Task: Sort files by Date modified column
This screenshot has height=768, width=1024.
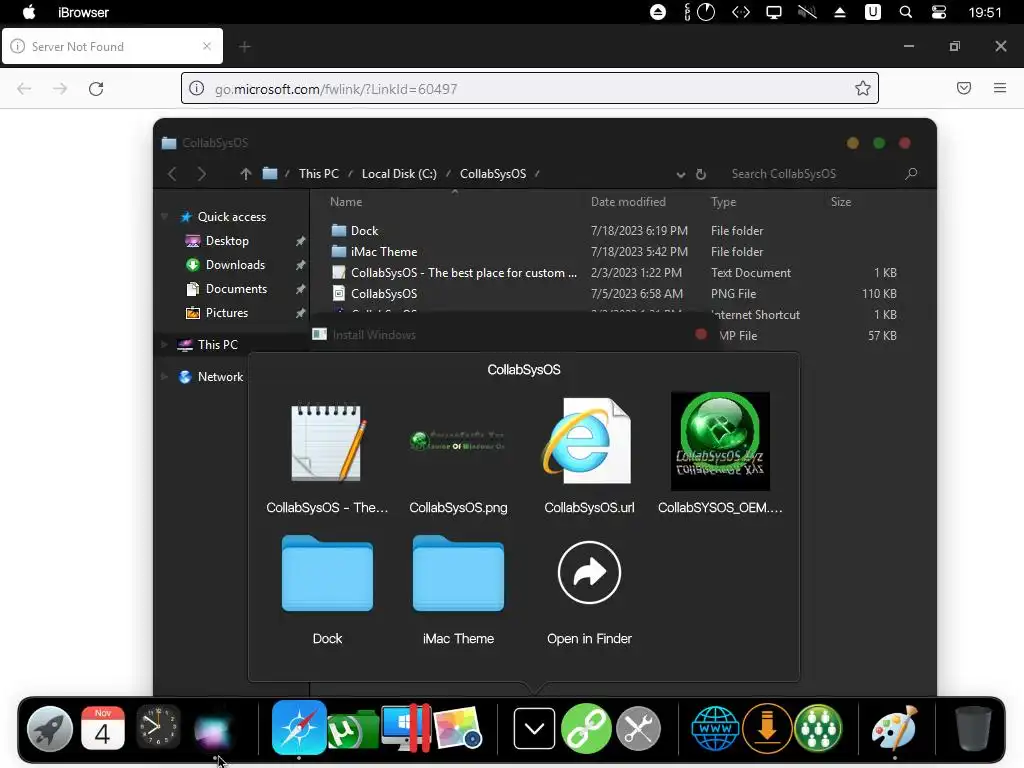Action: 628,202
